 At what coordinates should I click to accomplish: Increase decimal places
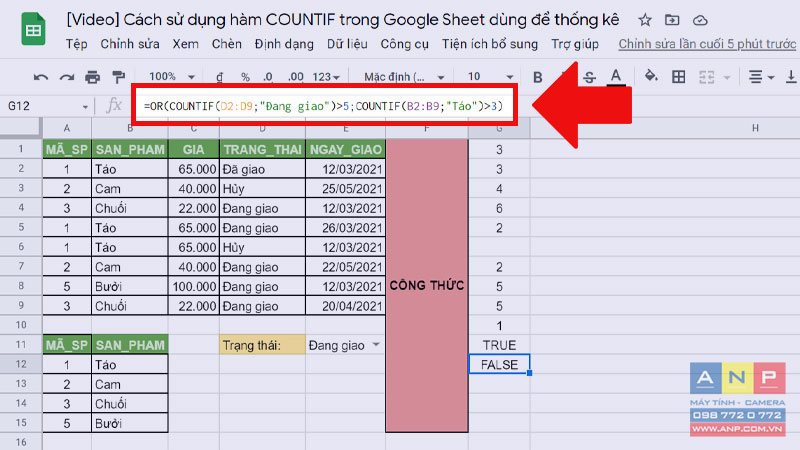click(295, 77)
